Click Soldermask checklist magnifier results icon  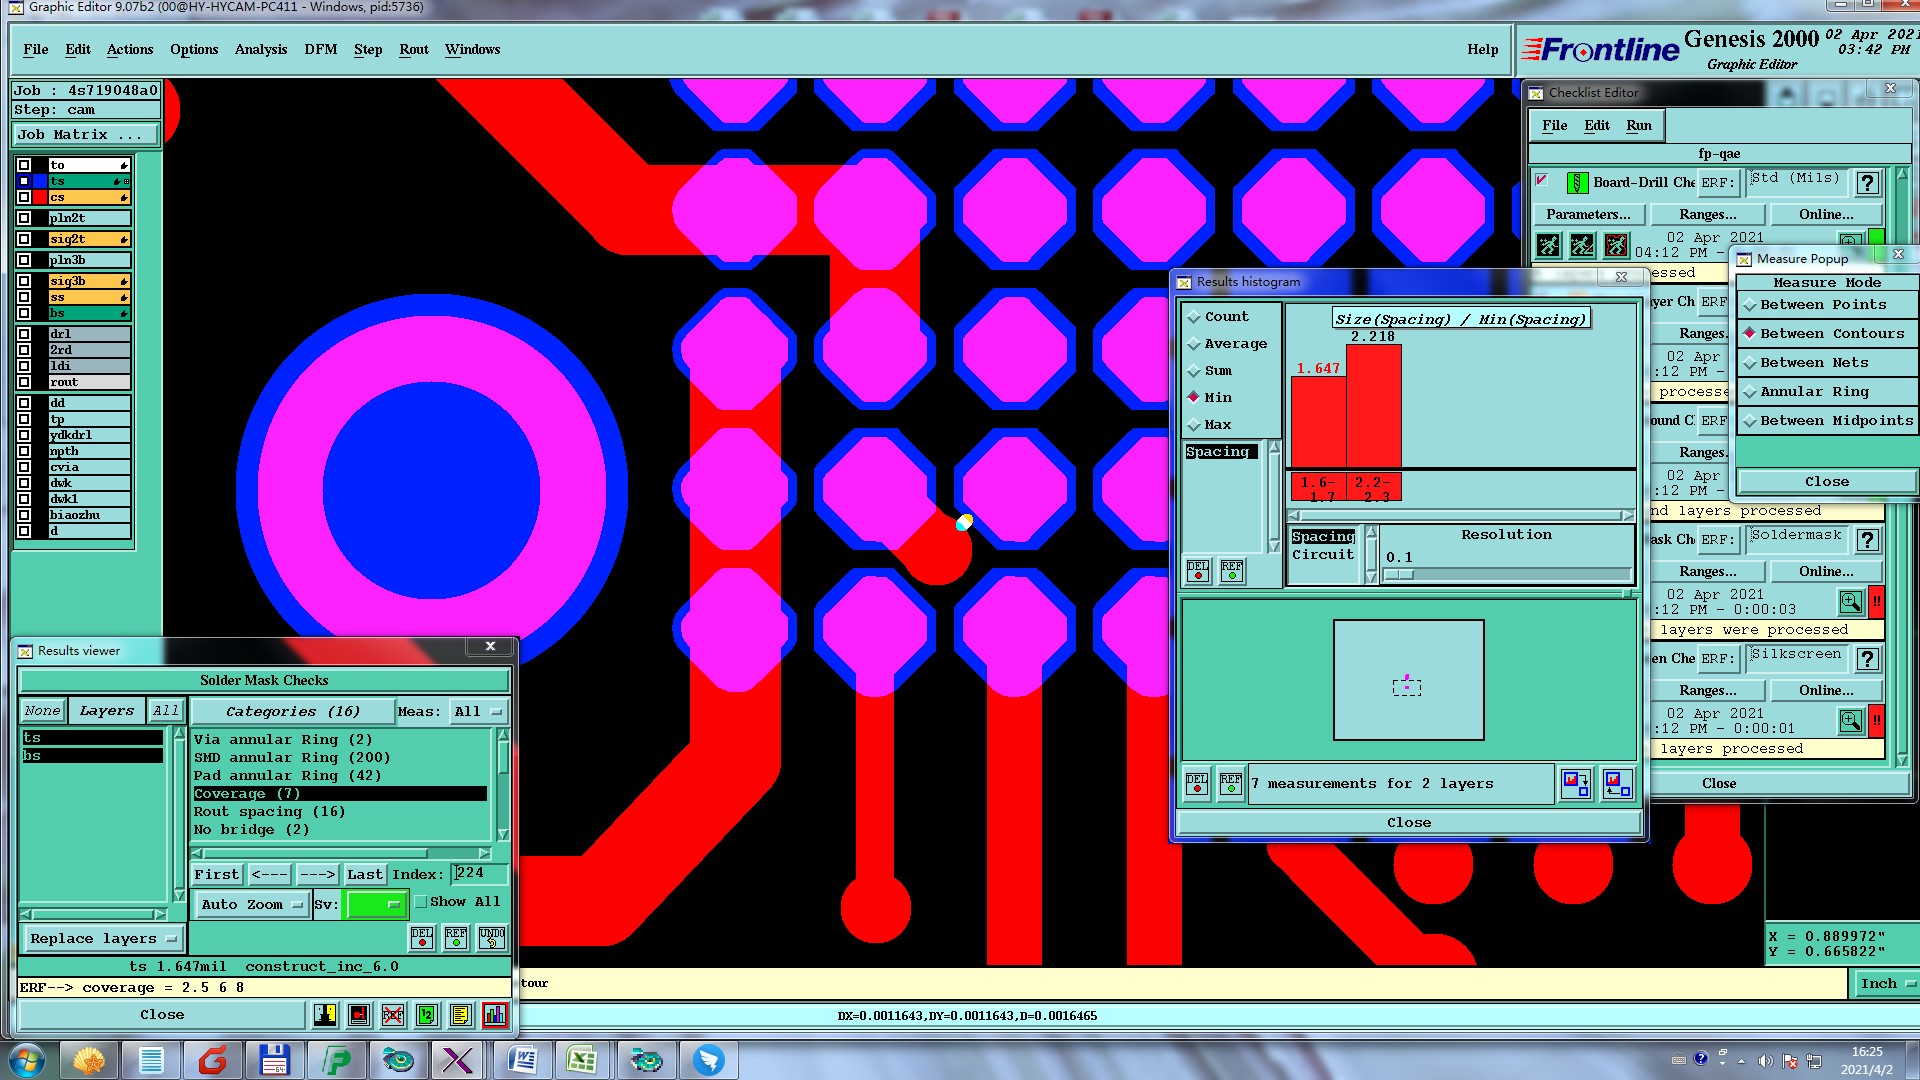[1850, 602]
